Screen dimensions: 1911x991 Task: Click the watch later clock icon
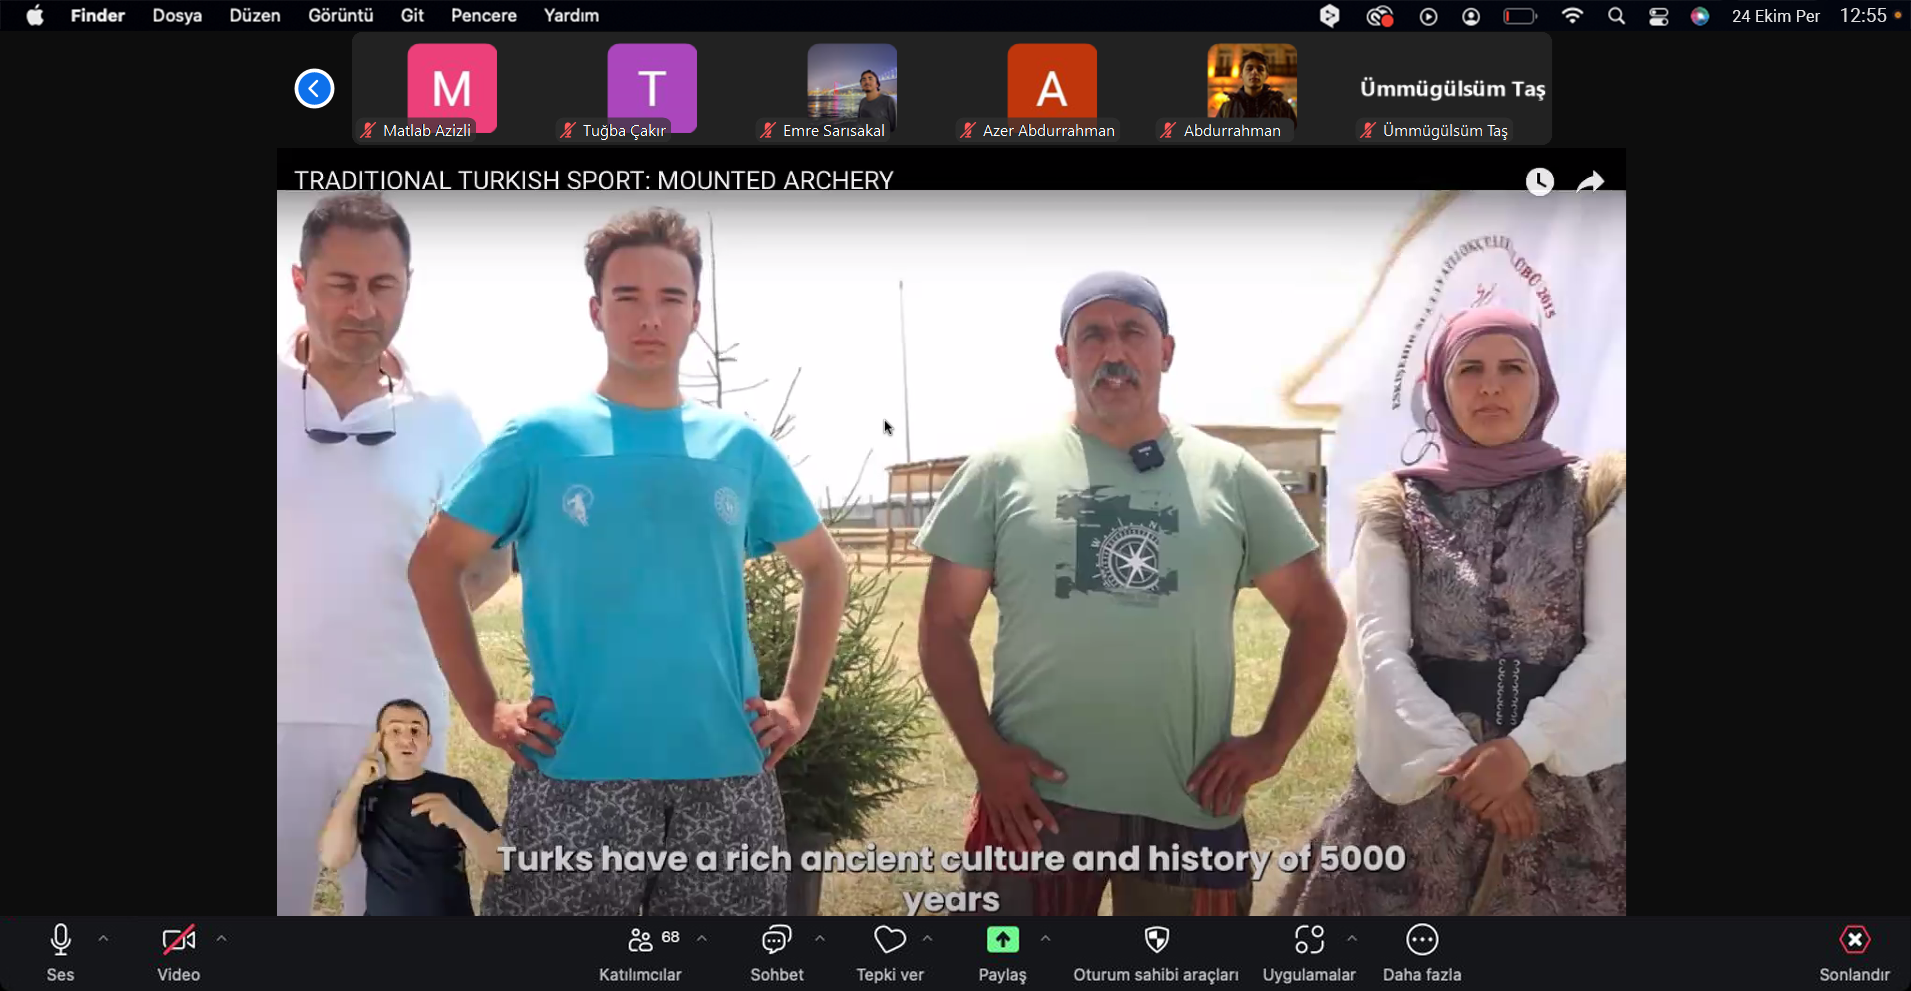(x=1539, y=182)
